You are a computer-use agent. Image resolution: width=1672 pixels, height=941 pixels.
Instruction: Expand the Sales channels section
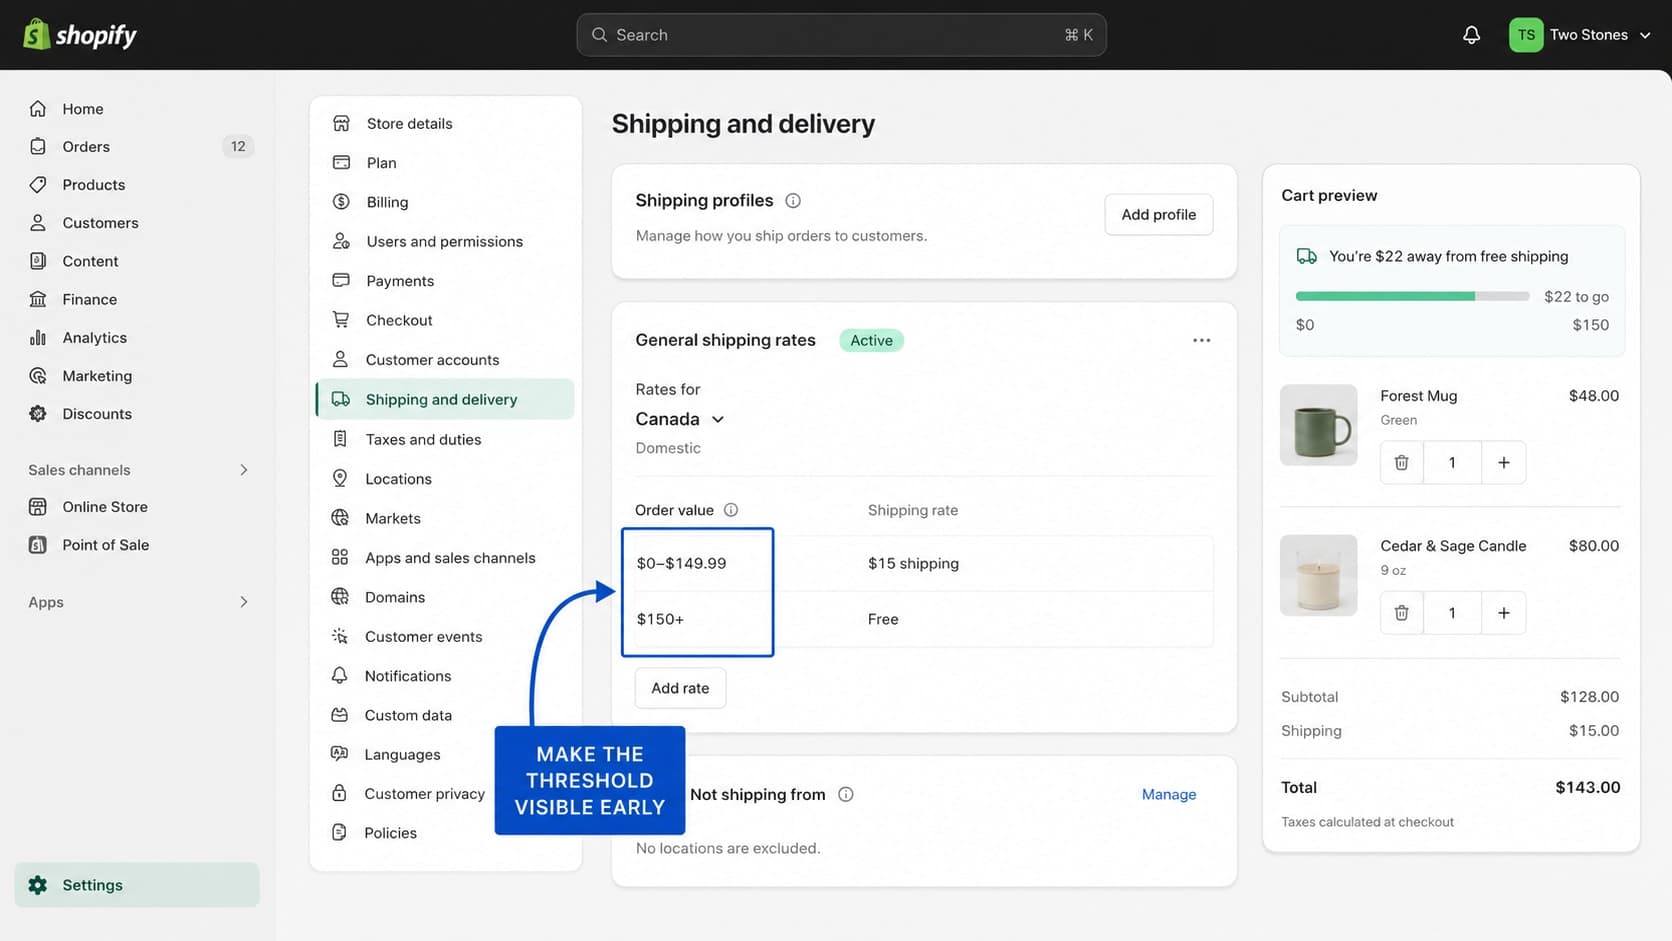[137, 470]
